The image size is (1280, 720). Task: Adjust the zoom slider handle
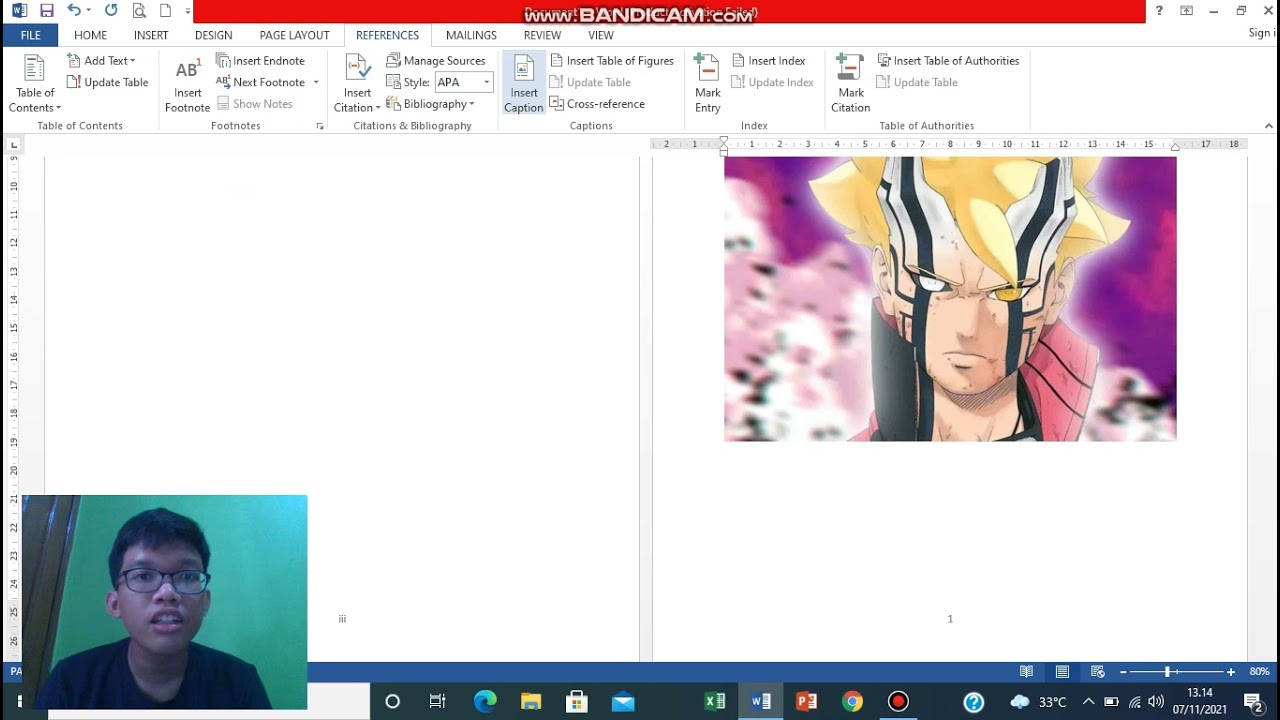click(x=1167, y=672)
